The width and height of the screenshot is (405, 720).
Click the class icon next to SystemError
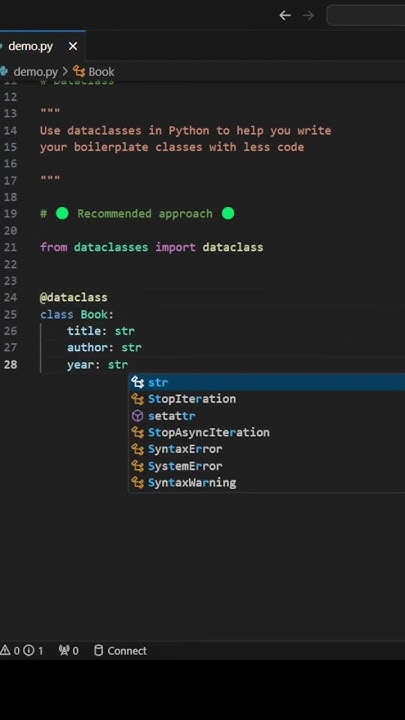(x=137, y=466)
